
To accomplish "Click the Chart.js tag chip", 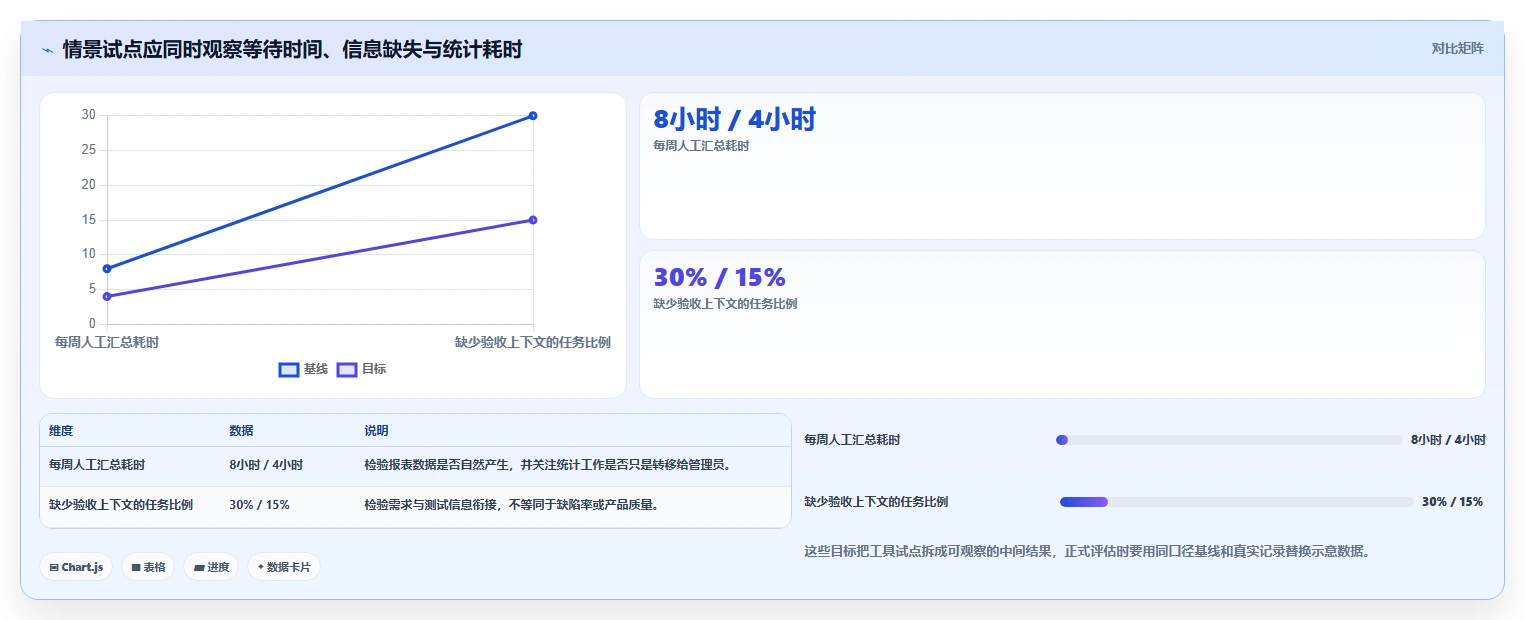I will tap(76, 567).
